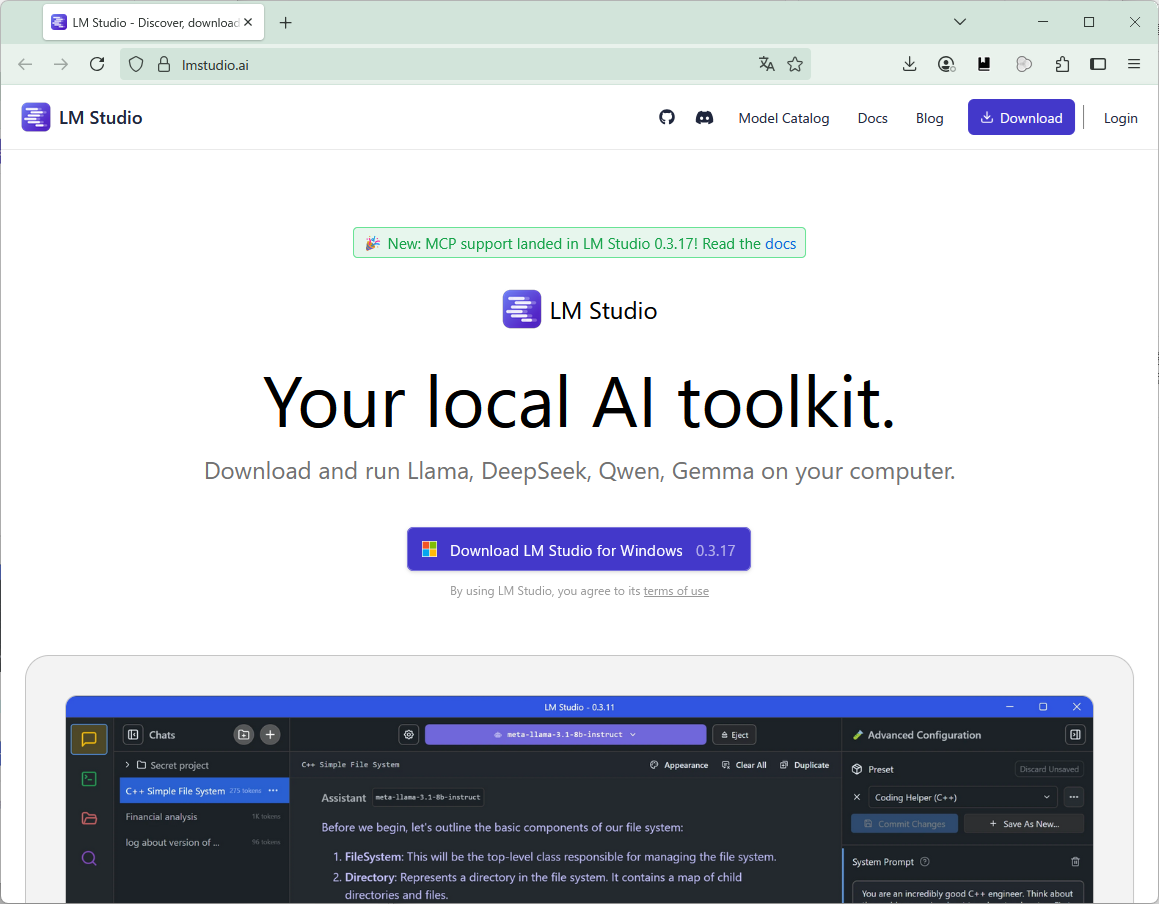Open the browser extensions puzzle icon
Screen dimensions: 1159x904
(1062, 64)
